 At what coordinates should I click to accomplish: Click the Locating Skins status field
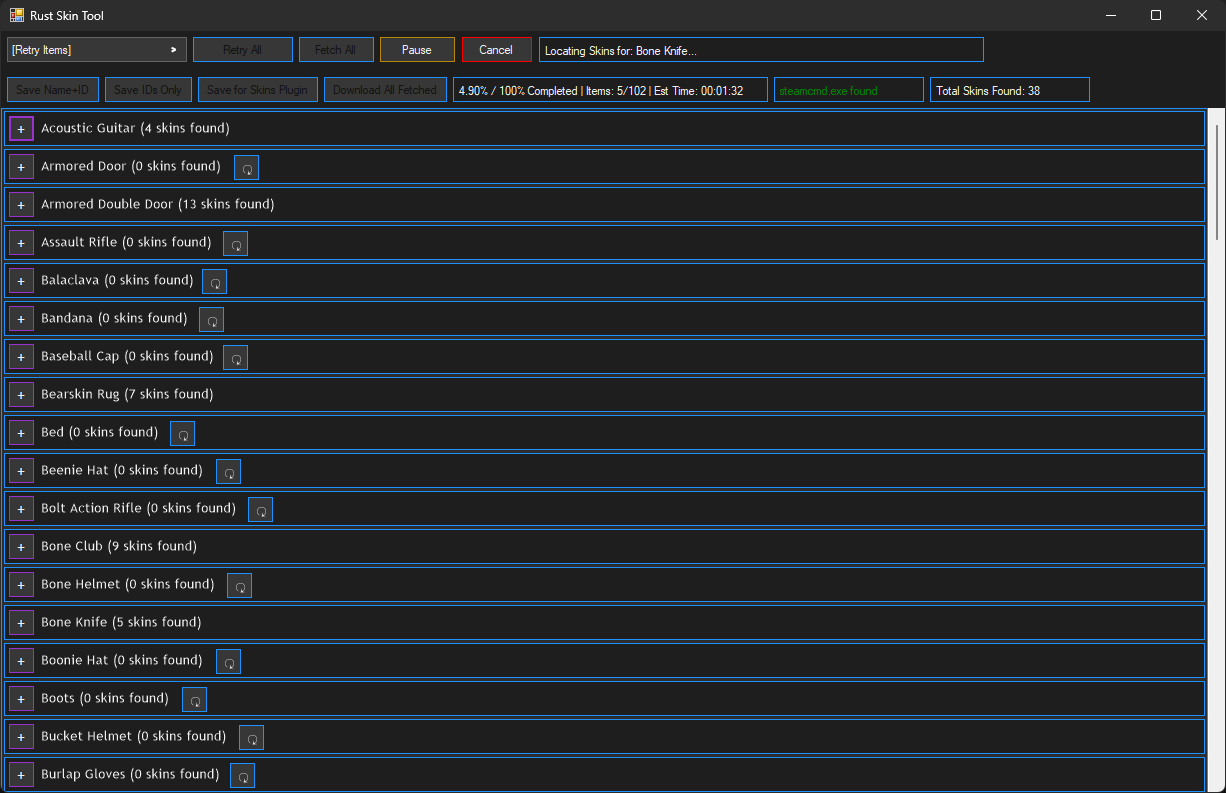pyautogui.click(x=761, y=50)
